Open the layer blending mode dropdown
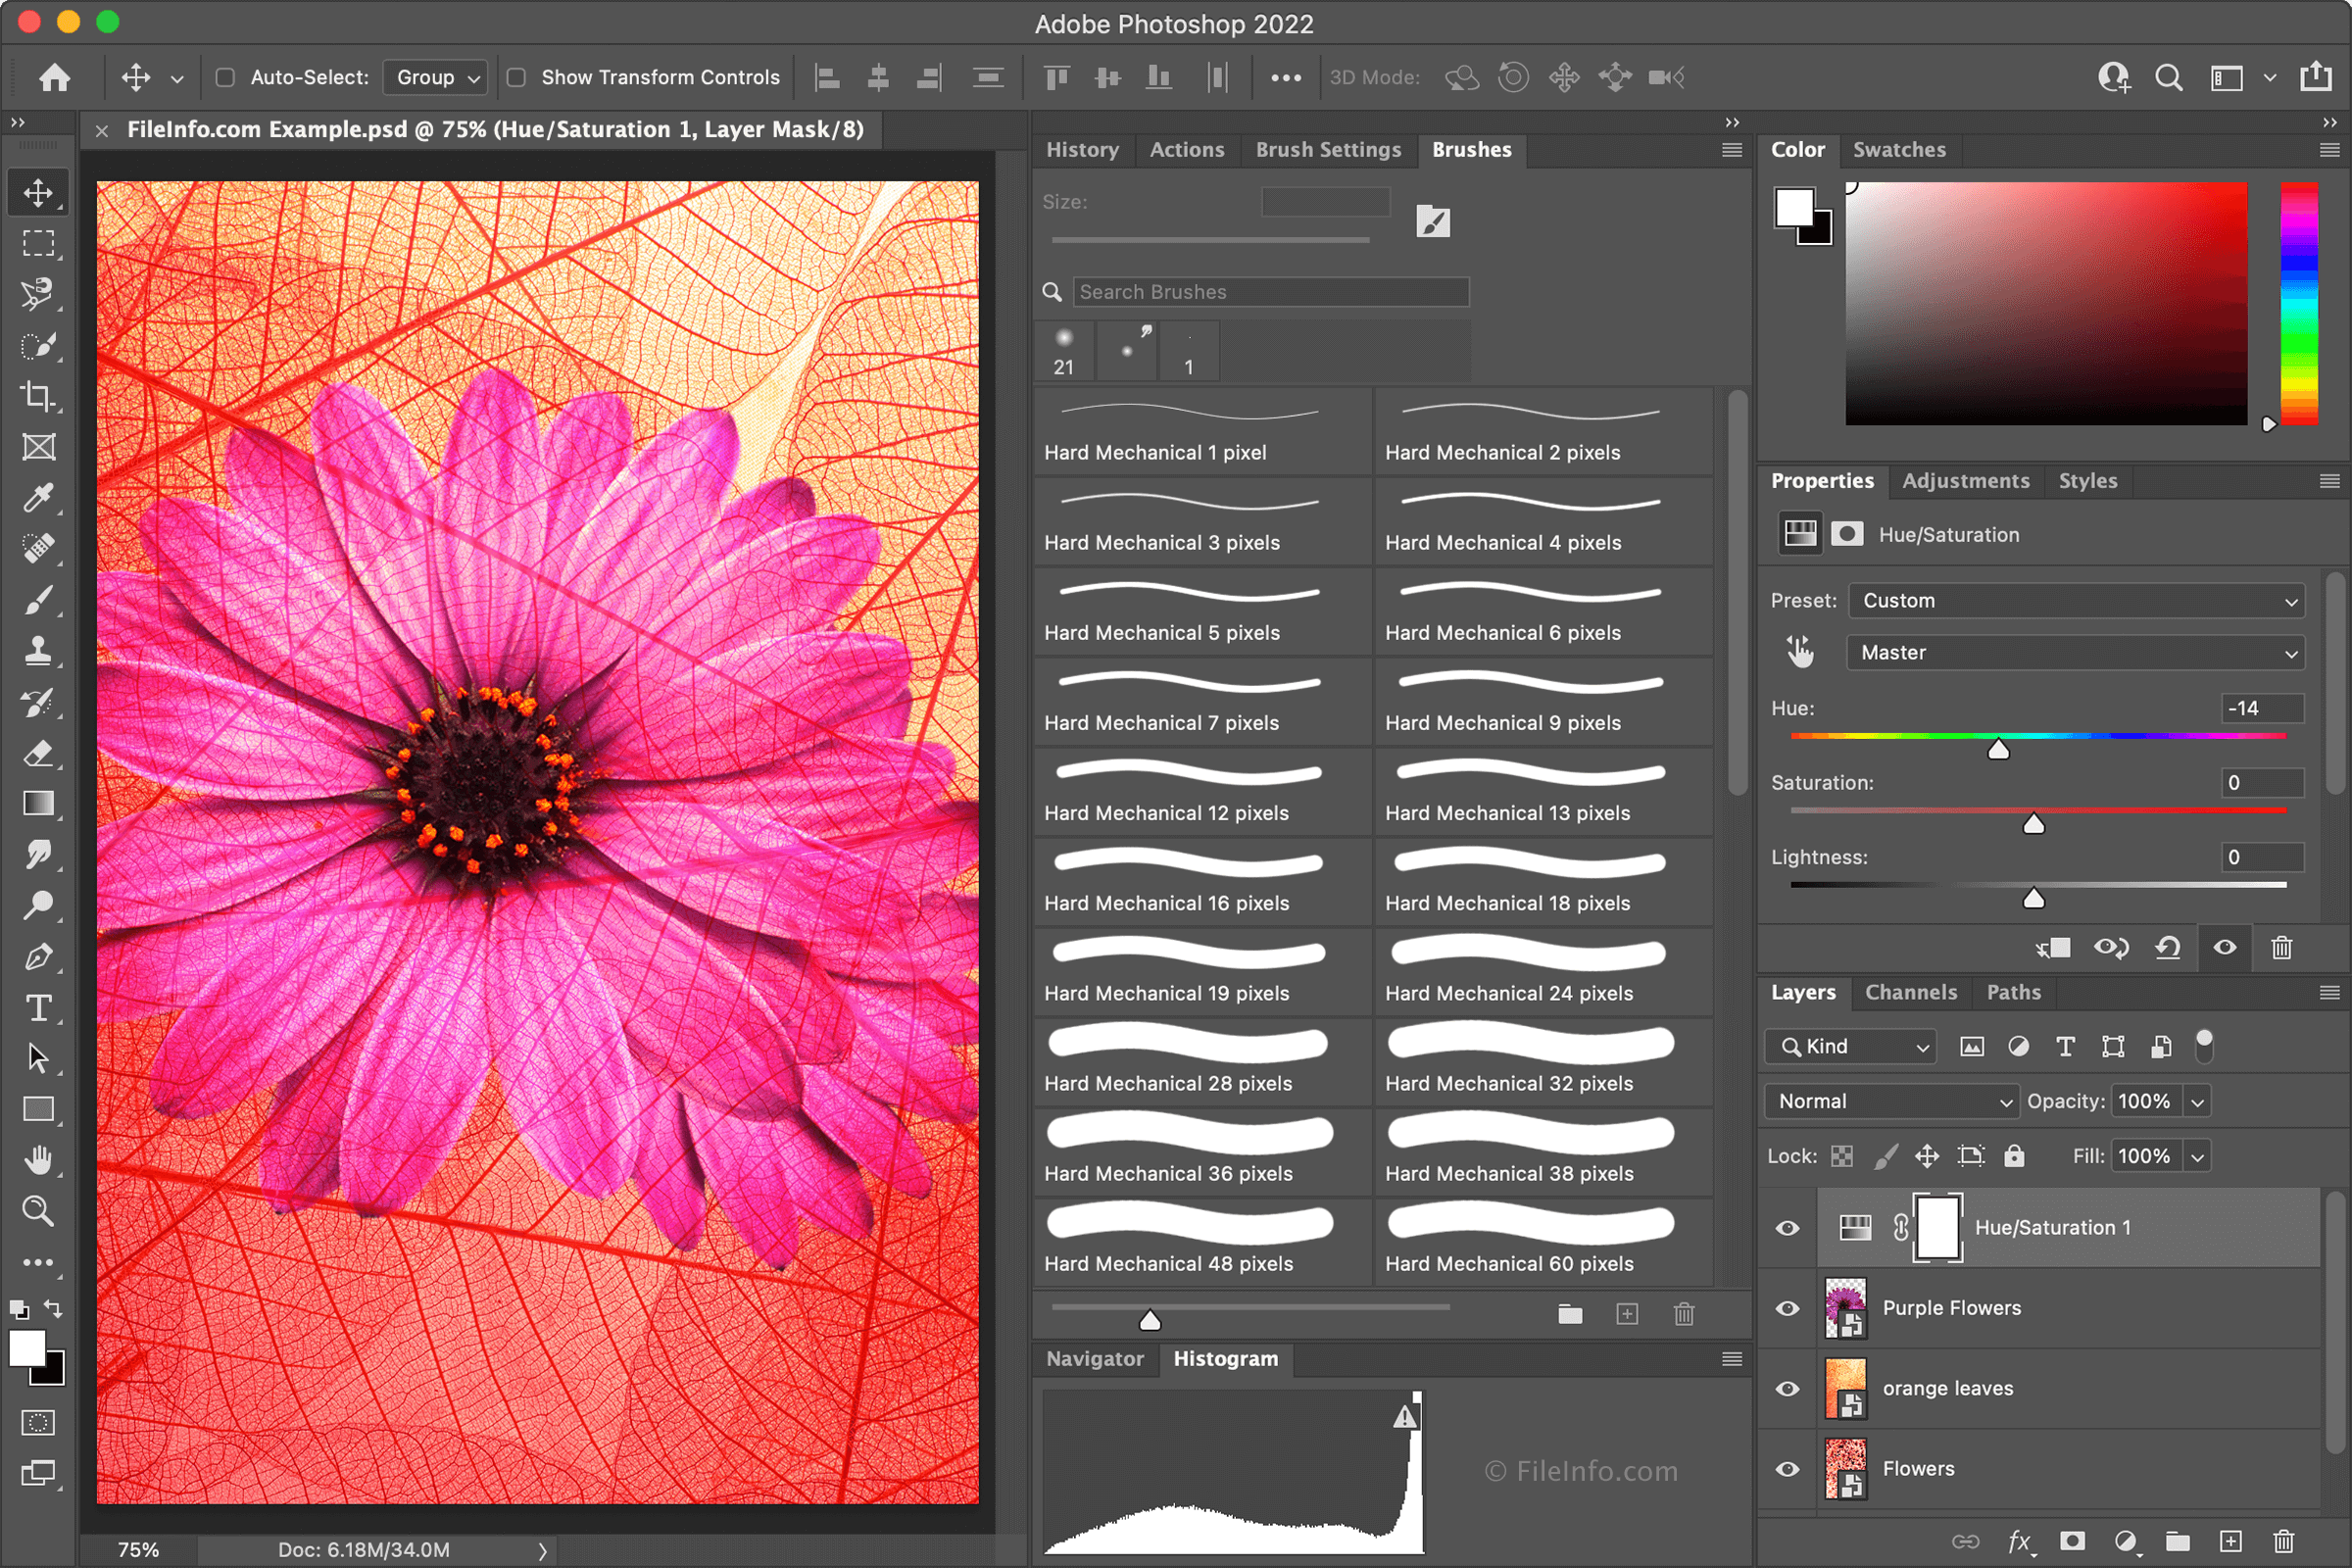 coord(1890,1100)
